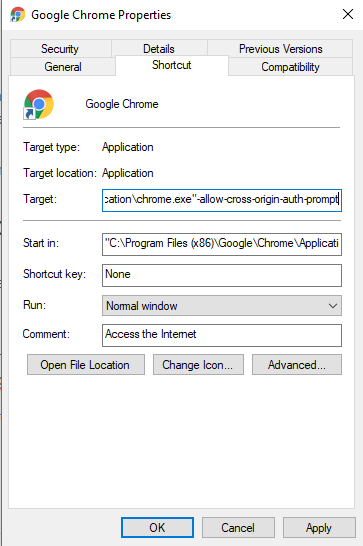Click the 'Start in:' label
363x546 pixels.
41,243
